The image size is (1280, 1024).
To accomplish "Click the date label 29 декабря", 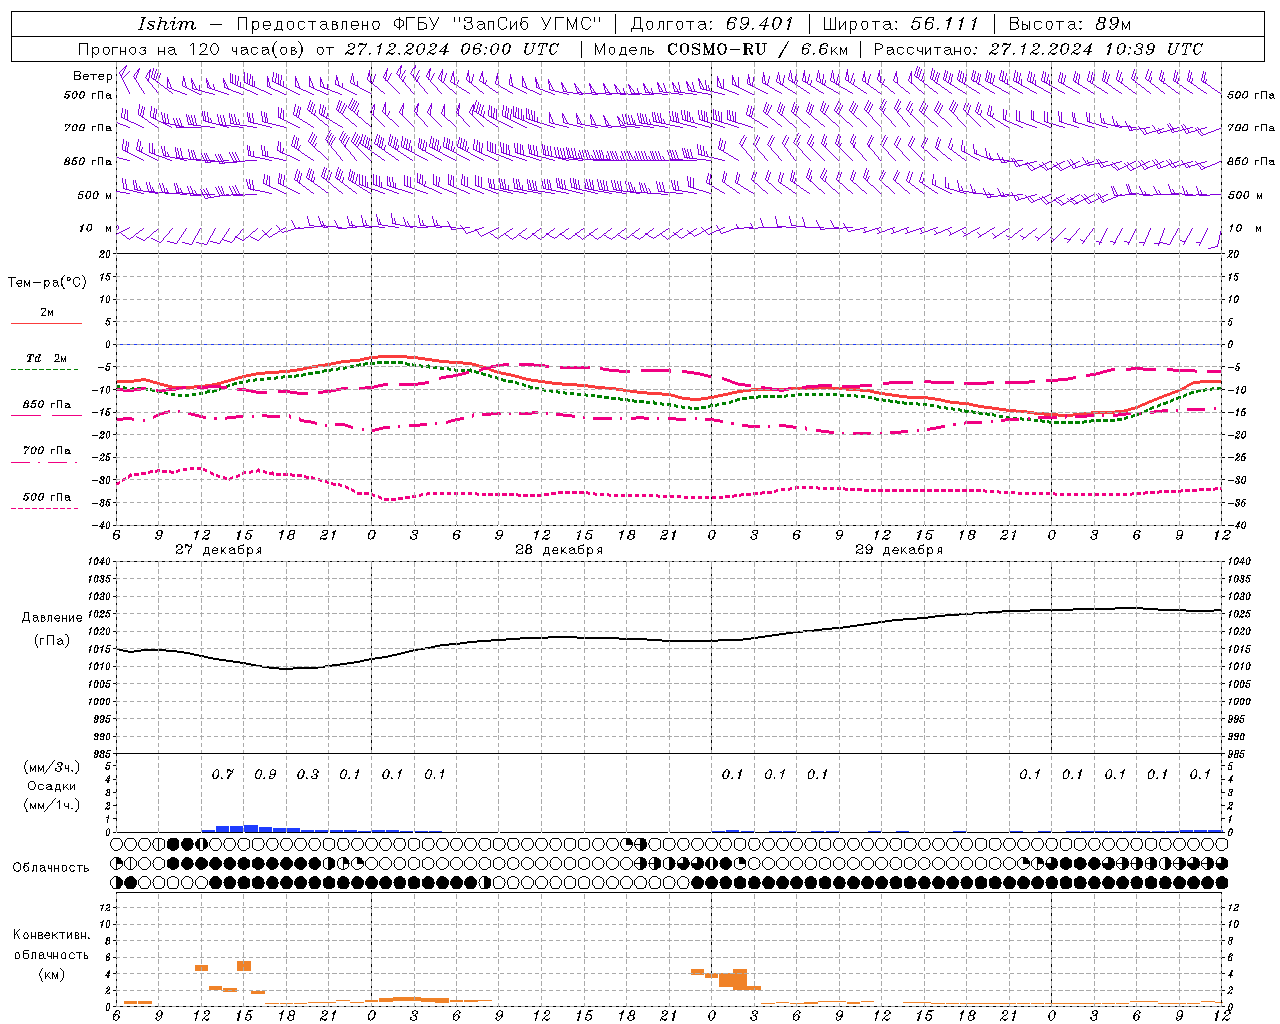I will coord(899,550).
